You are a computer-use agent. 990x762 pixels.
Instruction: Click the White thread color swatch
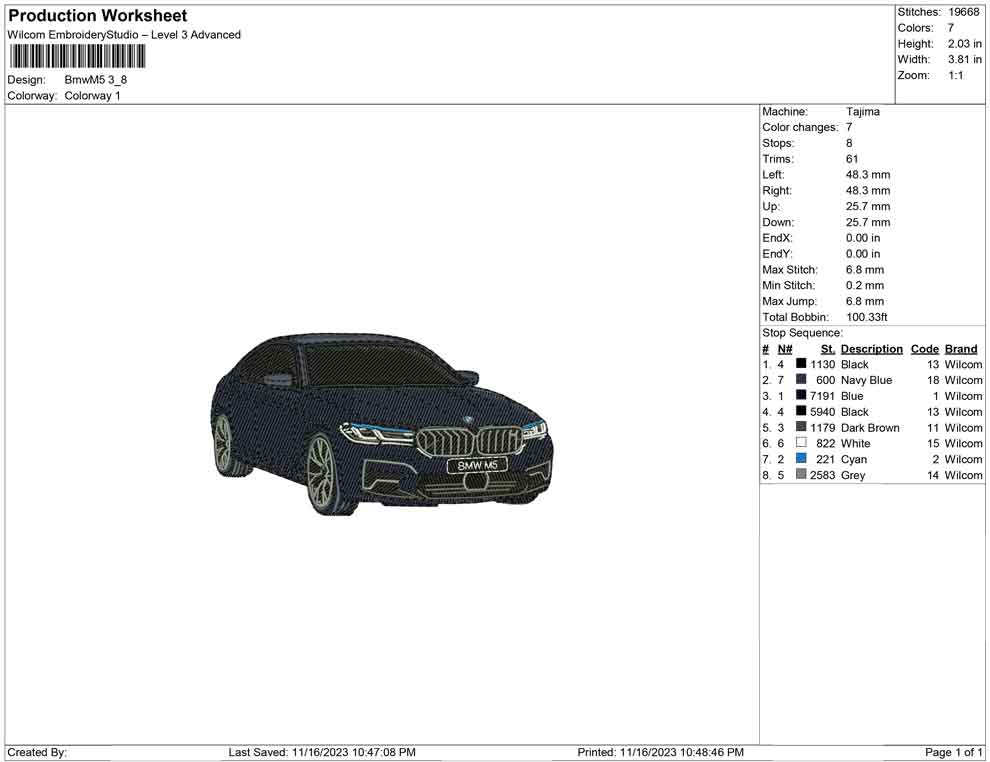pyautogui.click(x=801, y=443)
